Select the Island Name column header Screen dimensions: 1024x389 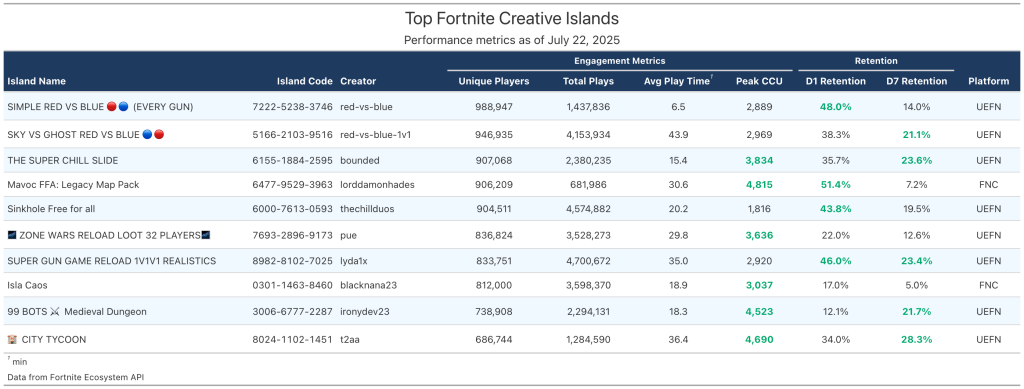point(37,82)
